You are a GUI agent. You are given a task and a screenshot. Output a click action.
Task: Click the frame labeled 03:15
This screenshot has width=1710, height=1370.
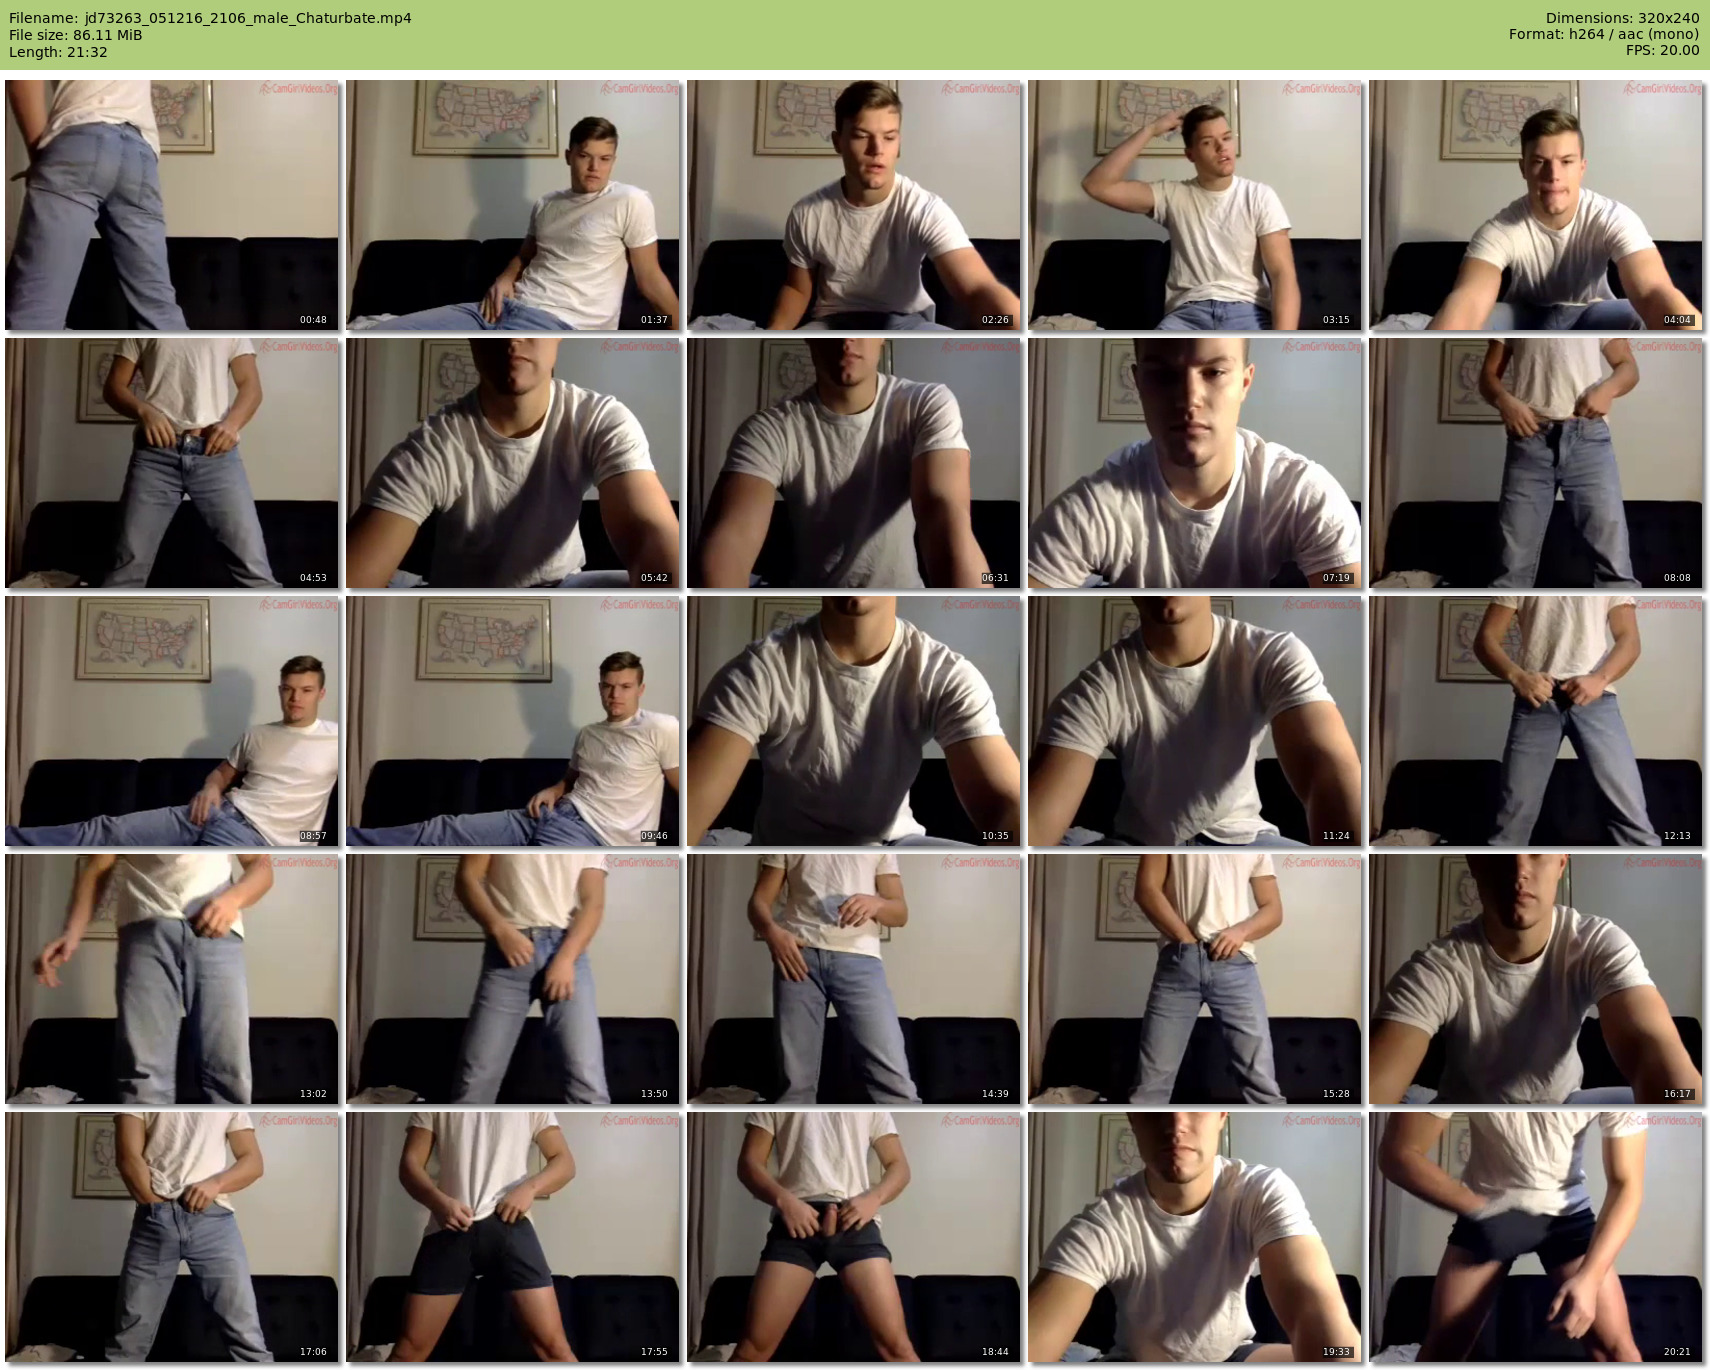click(x=1195, y=205)
